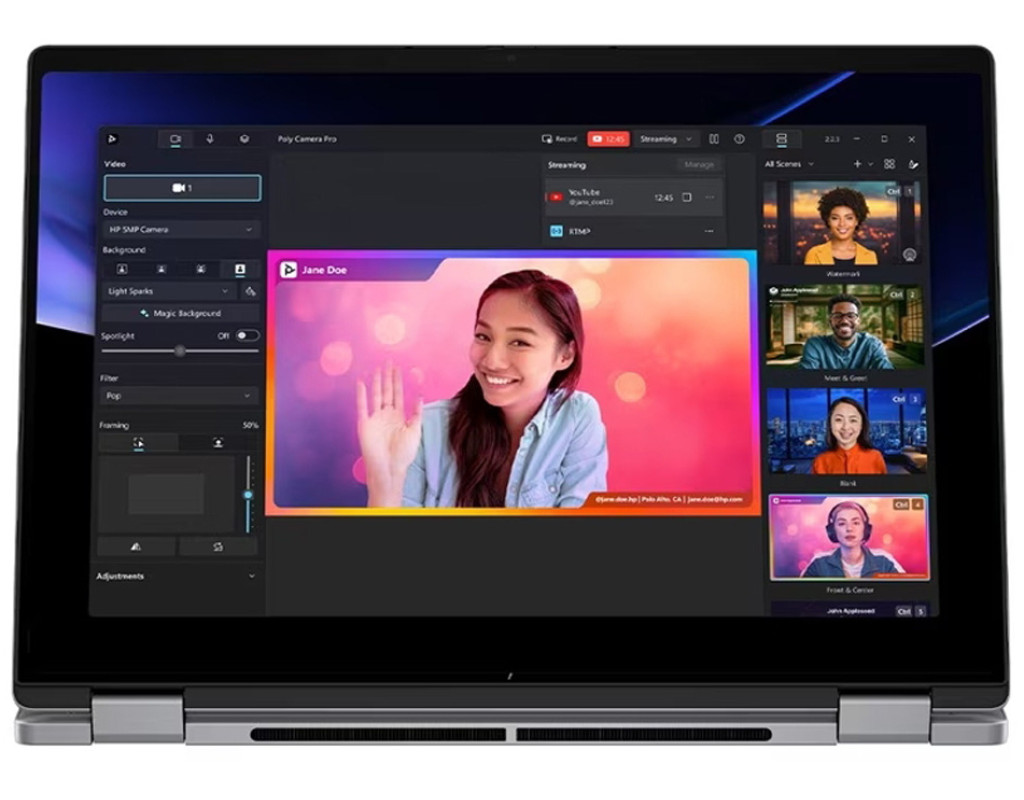Switch scenes to grid view
This screenshot has height=800, width=1024.
(889, 164)
